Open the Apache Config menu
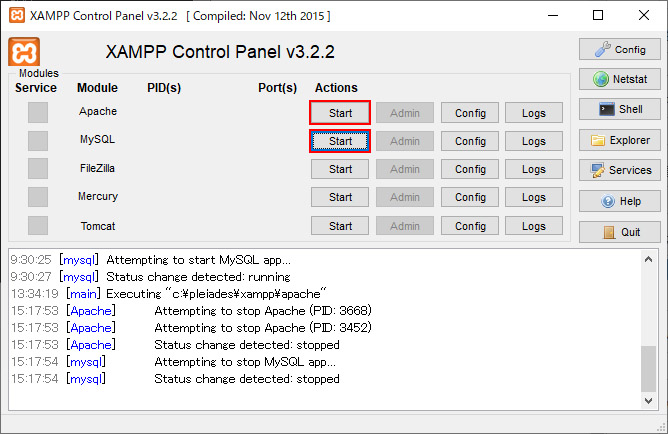This screenshot has width=668, height=434. coord(470,113)
